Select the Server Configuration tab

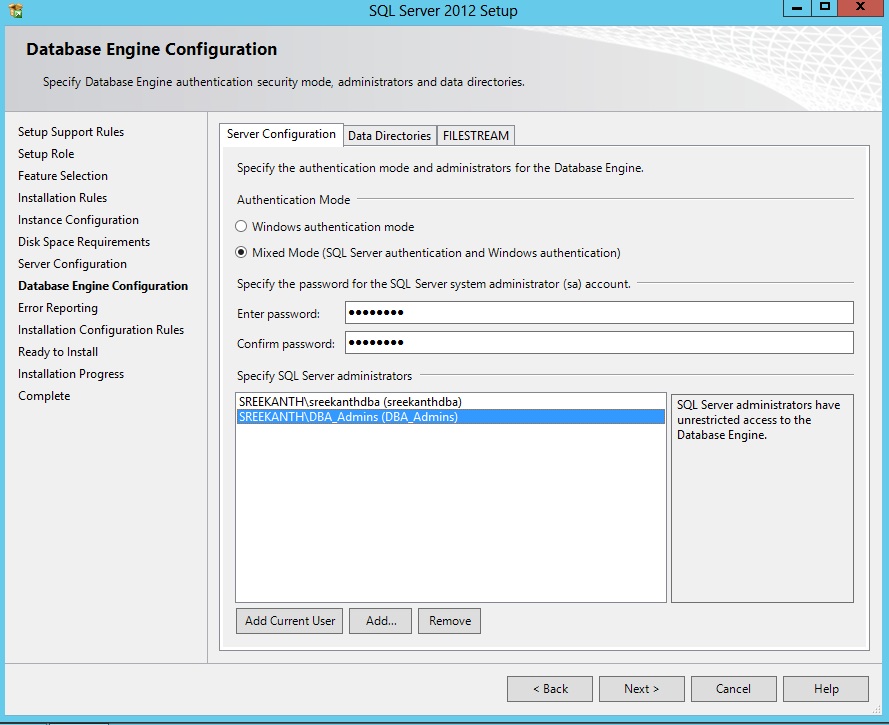click(281, 134)
